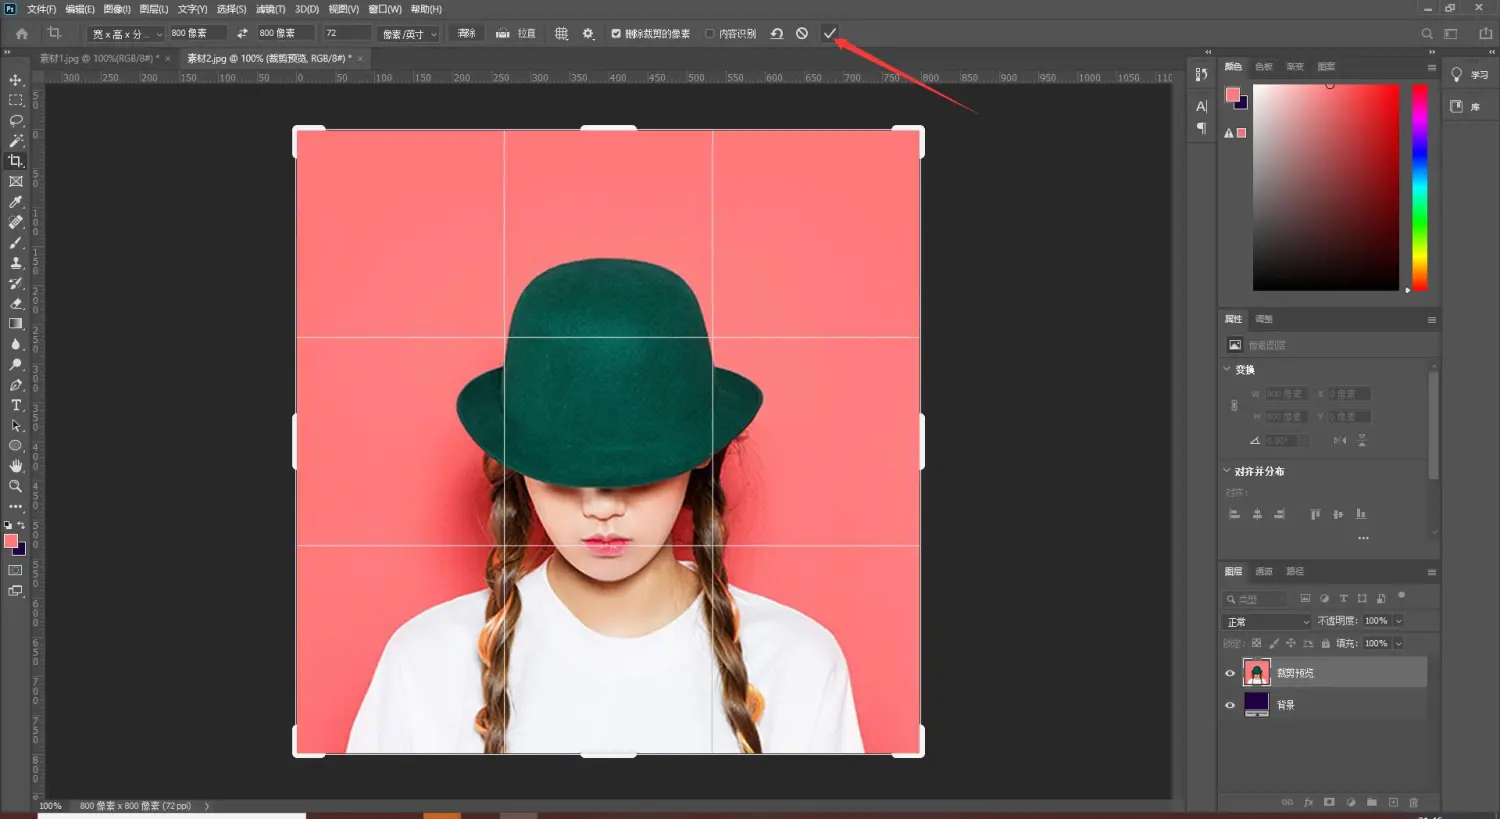Toggle the 删除裁剪的像素 checkbox

click(616, 33)
